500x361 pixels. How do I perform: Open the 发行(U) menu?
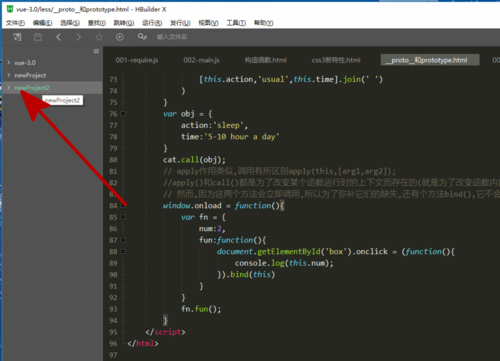(x=180, y=23)
